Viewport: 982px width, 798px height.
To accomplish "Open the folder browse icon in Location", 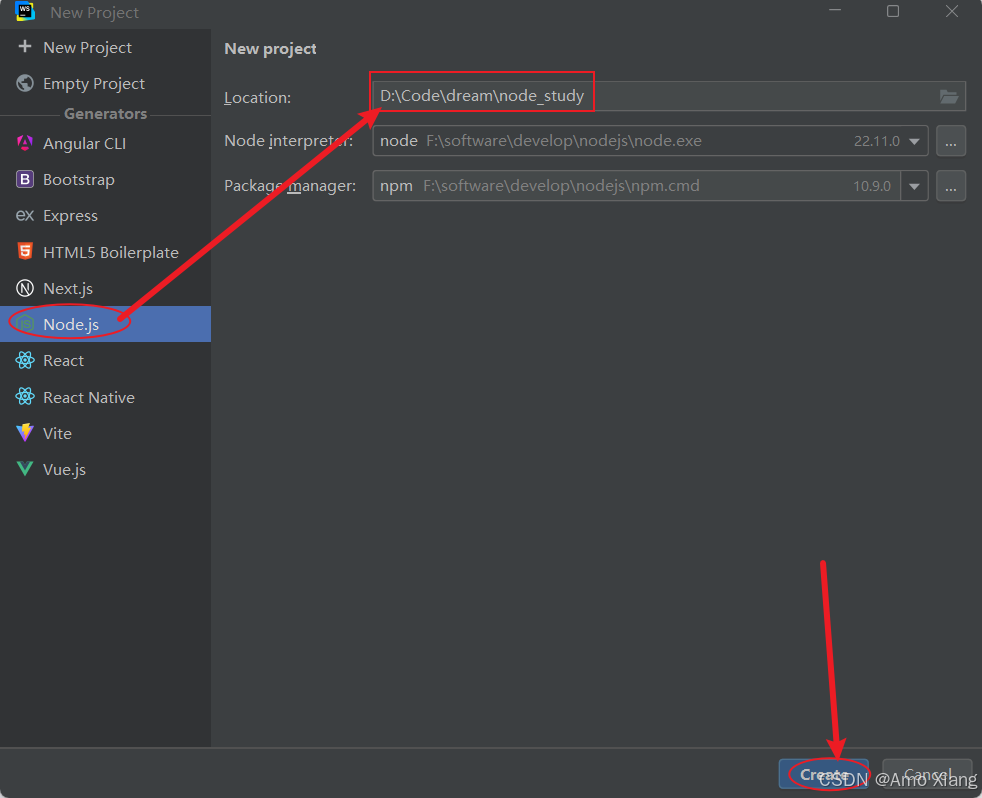I will [949, 96].
